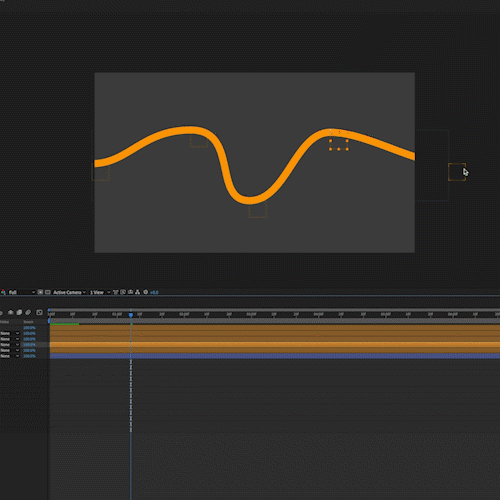The width and height of the screenshot is (500, 500).
Task: Click the Show Channel RGB color icon
Action: click(x=3, y=292)
